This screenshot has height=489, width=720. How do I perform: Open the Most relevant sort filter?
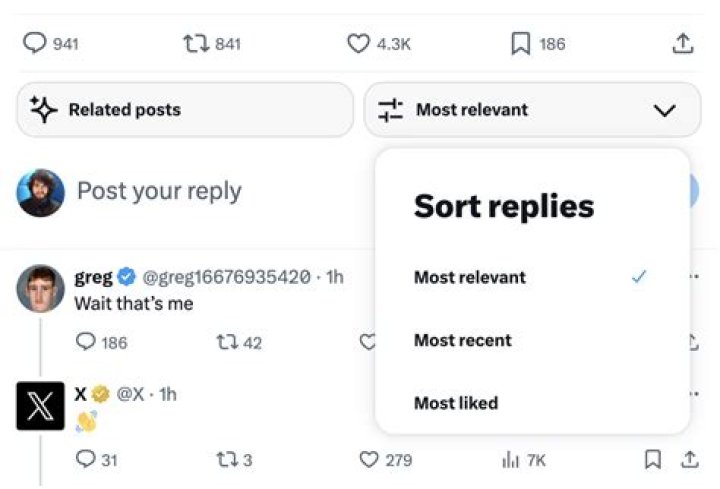point(472,110)
